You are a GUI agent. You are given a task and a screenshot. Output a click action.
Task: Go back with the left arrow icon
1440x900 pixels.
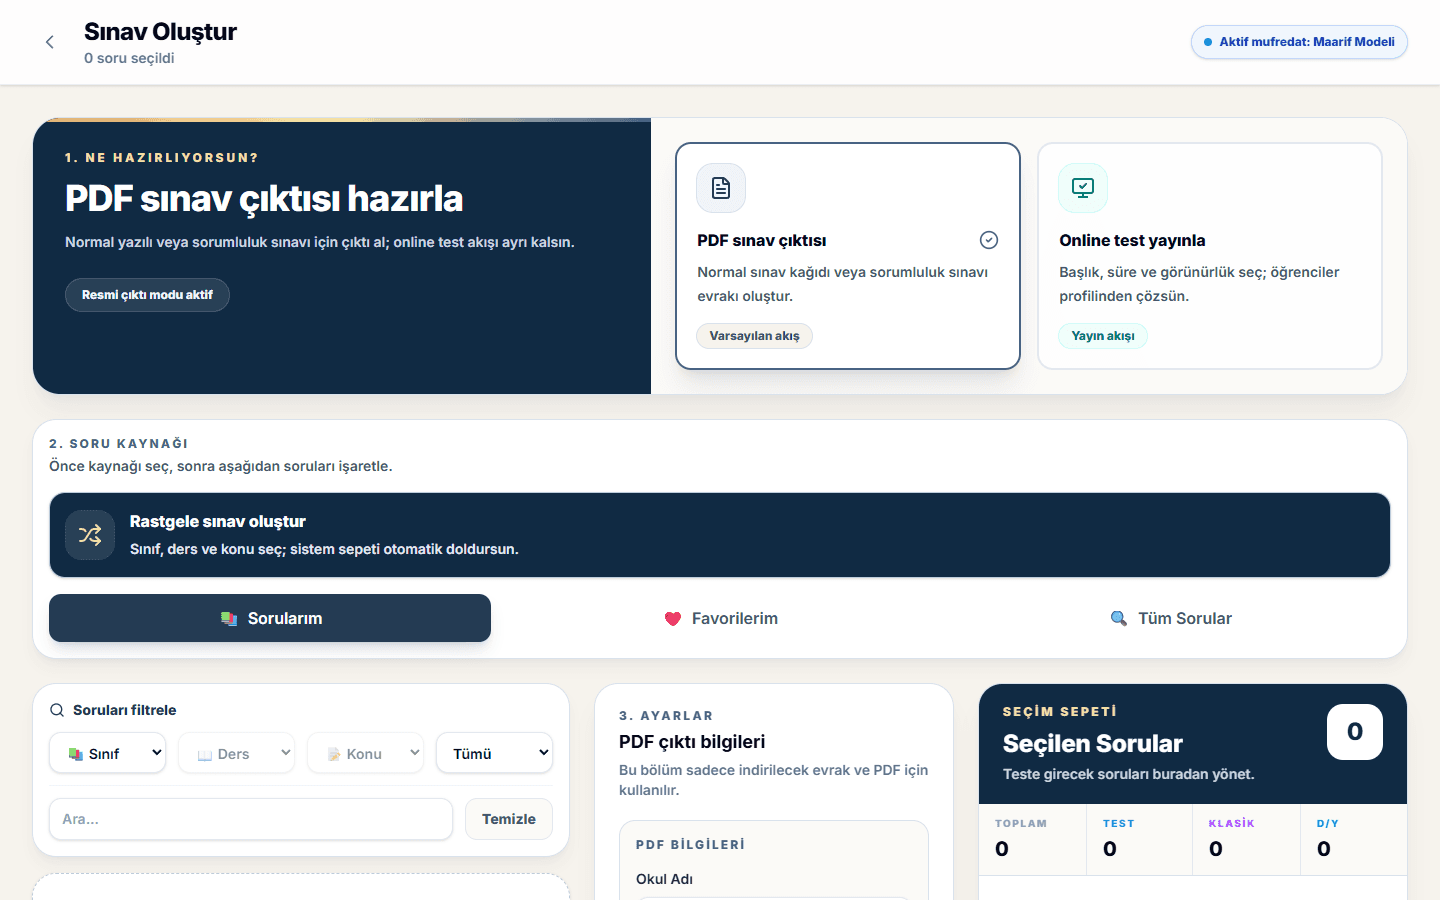pyautogui.click(x=50, y=42)
